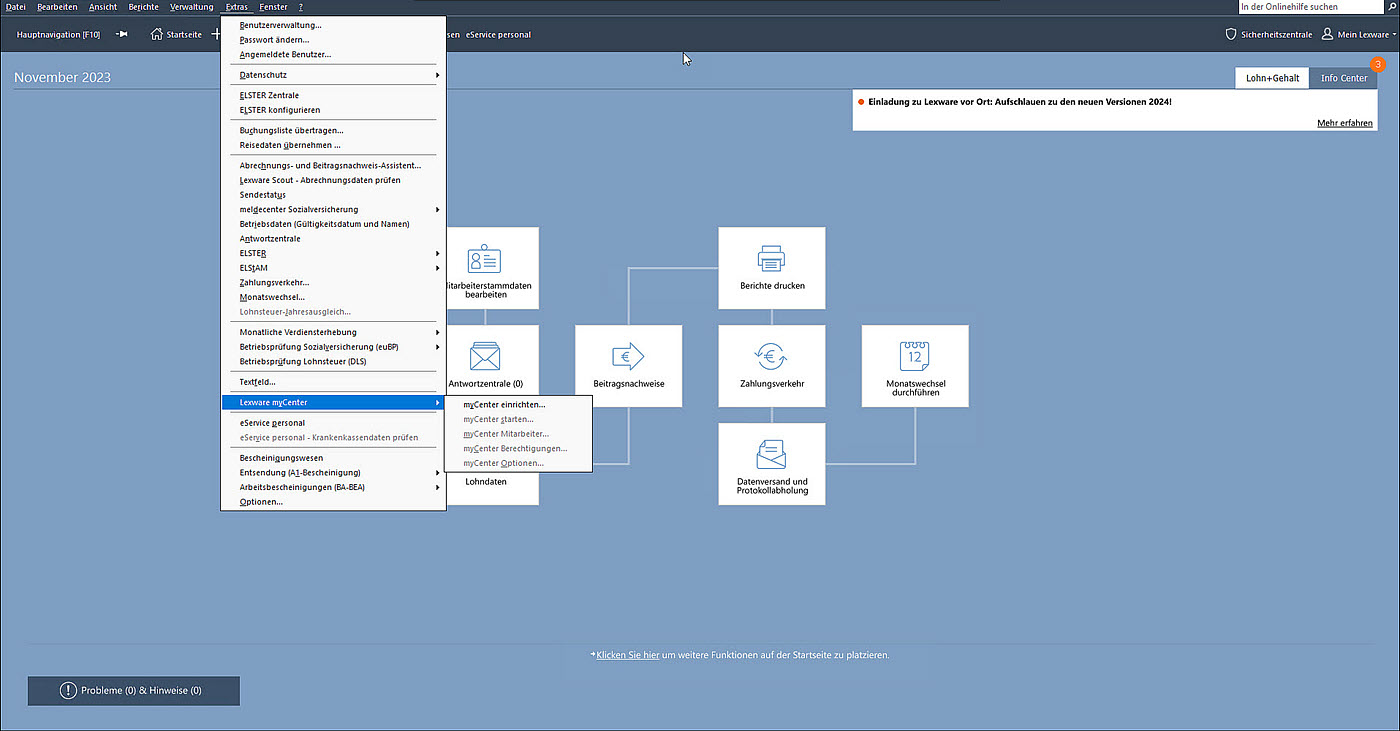Open the Beitragsnachweise euro arrow icon
Image resolution: width=1400 pixels, height=731 pixels.
(x=628, y=357)
